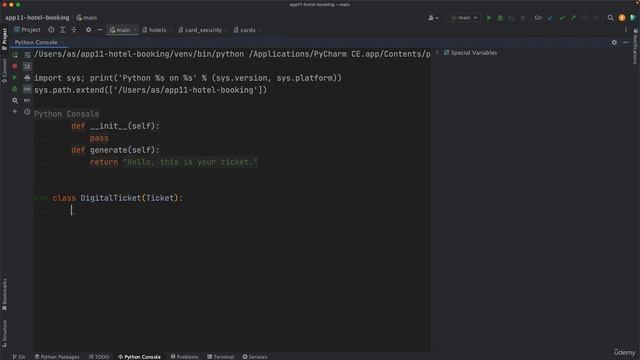Open Problems tool window
The width and height of the screenshot is (640, 360).
click(184, 357)
